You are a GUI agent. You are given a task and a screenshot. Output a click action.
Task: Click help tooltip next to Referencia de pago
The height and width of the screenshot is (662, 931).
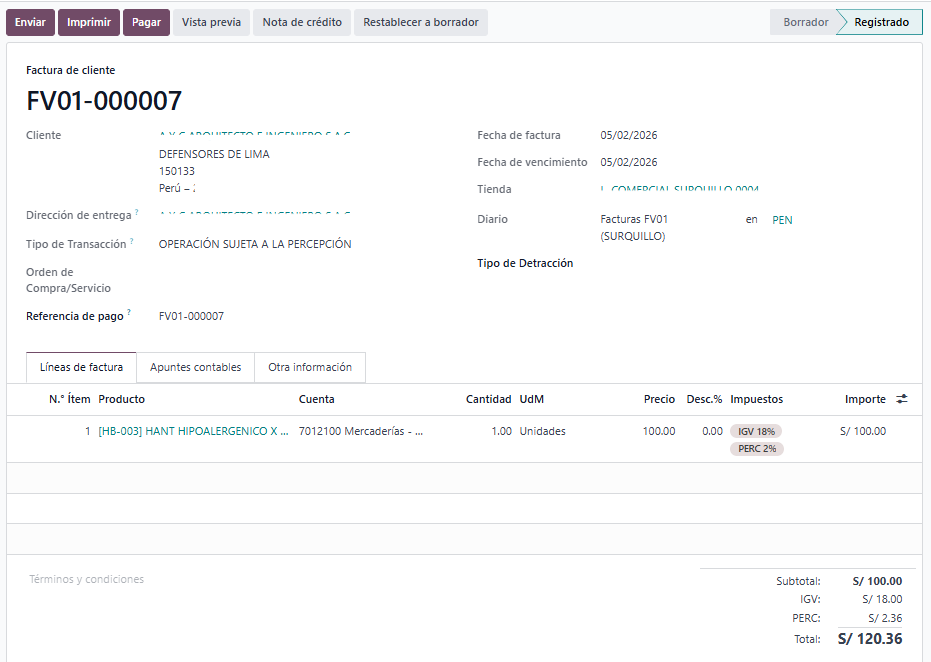click(x=129, y=313)
